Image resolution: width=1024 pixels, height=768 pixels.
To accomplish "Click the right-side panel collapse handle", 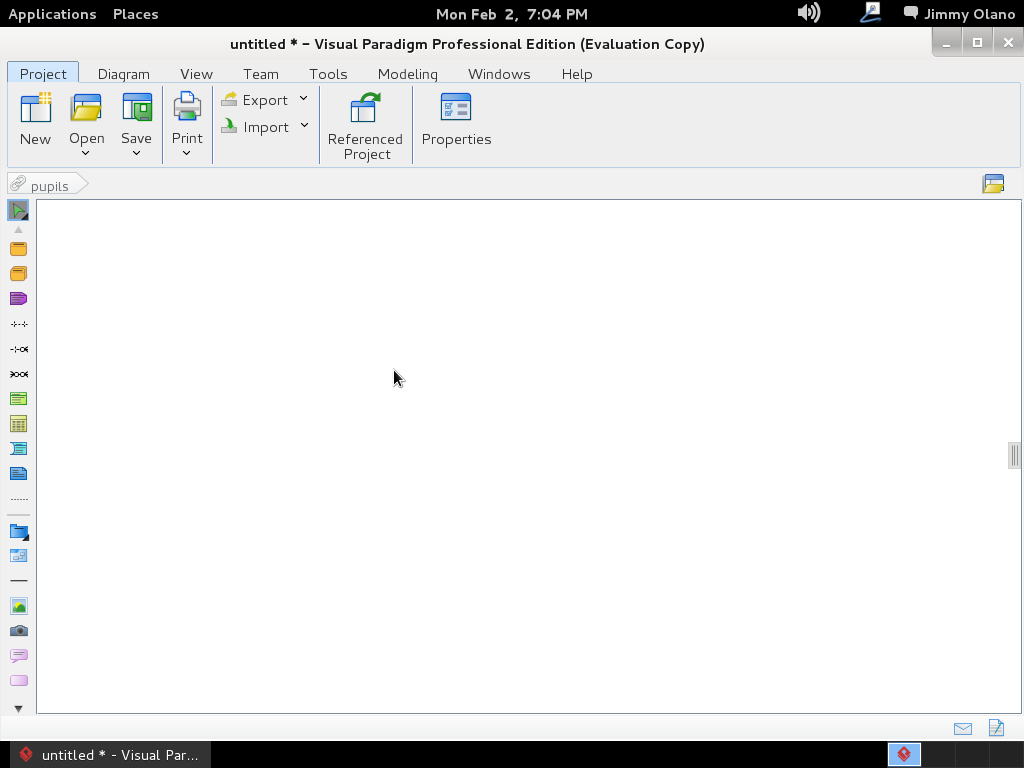I will pos(1014,455).
